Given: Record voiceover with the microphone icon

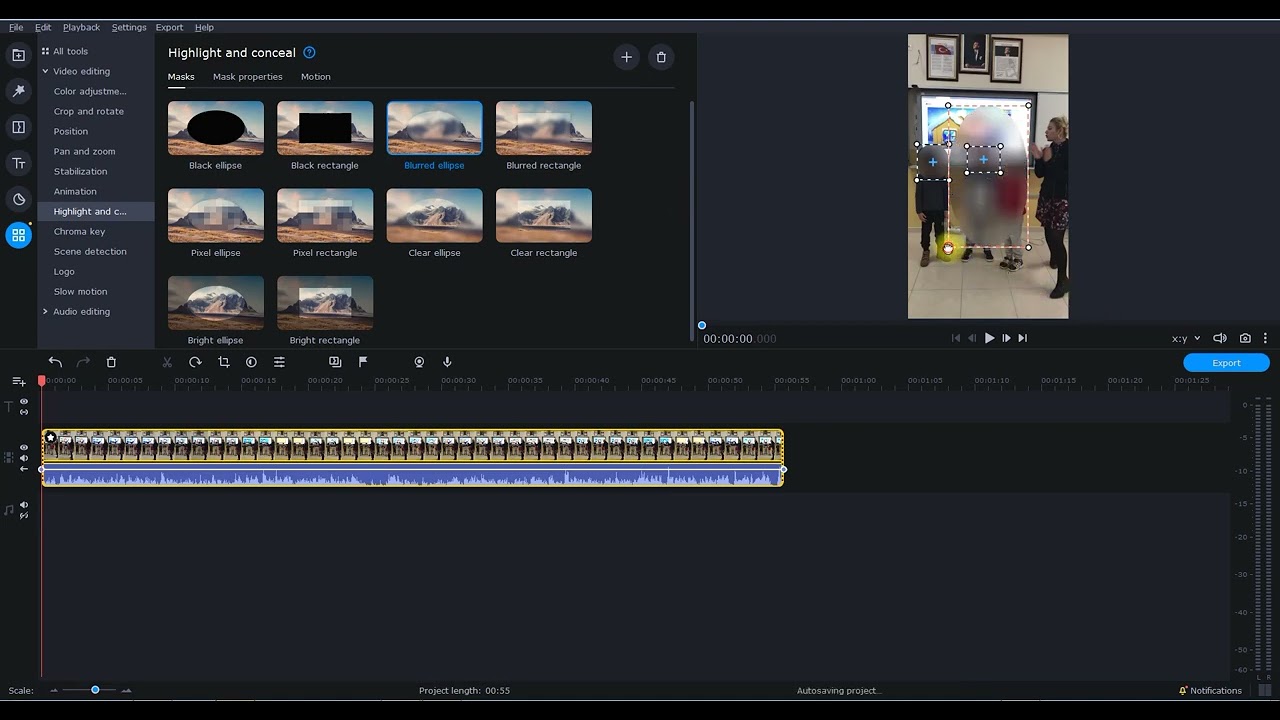Looking at the screenshot, I should (x=447, y=362).
